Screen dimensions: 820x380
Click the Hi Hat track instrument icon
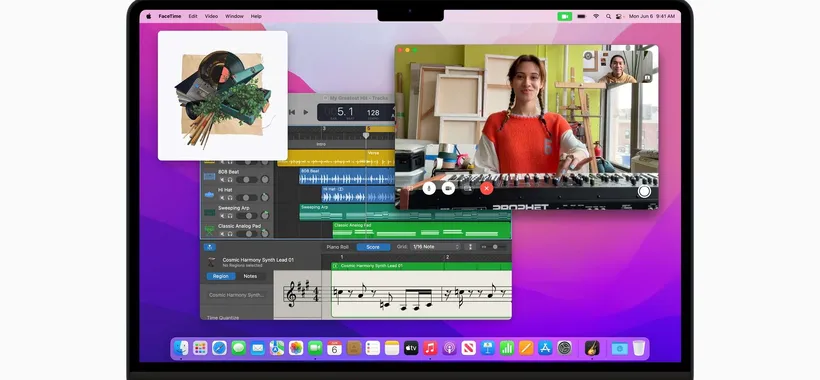point(209,194)
